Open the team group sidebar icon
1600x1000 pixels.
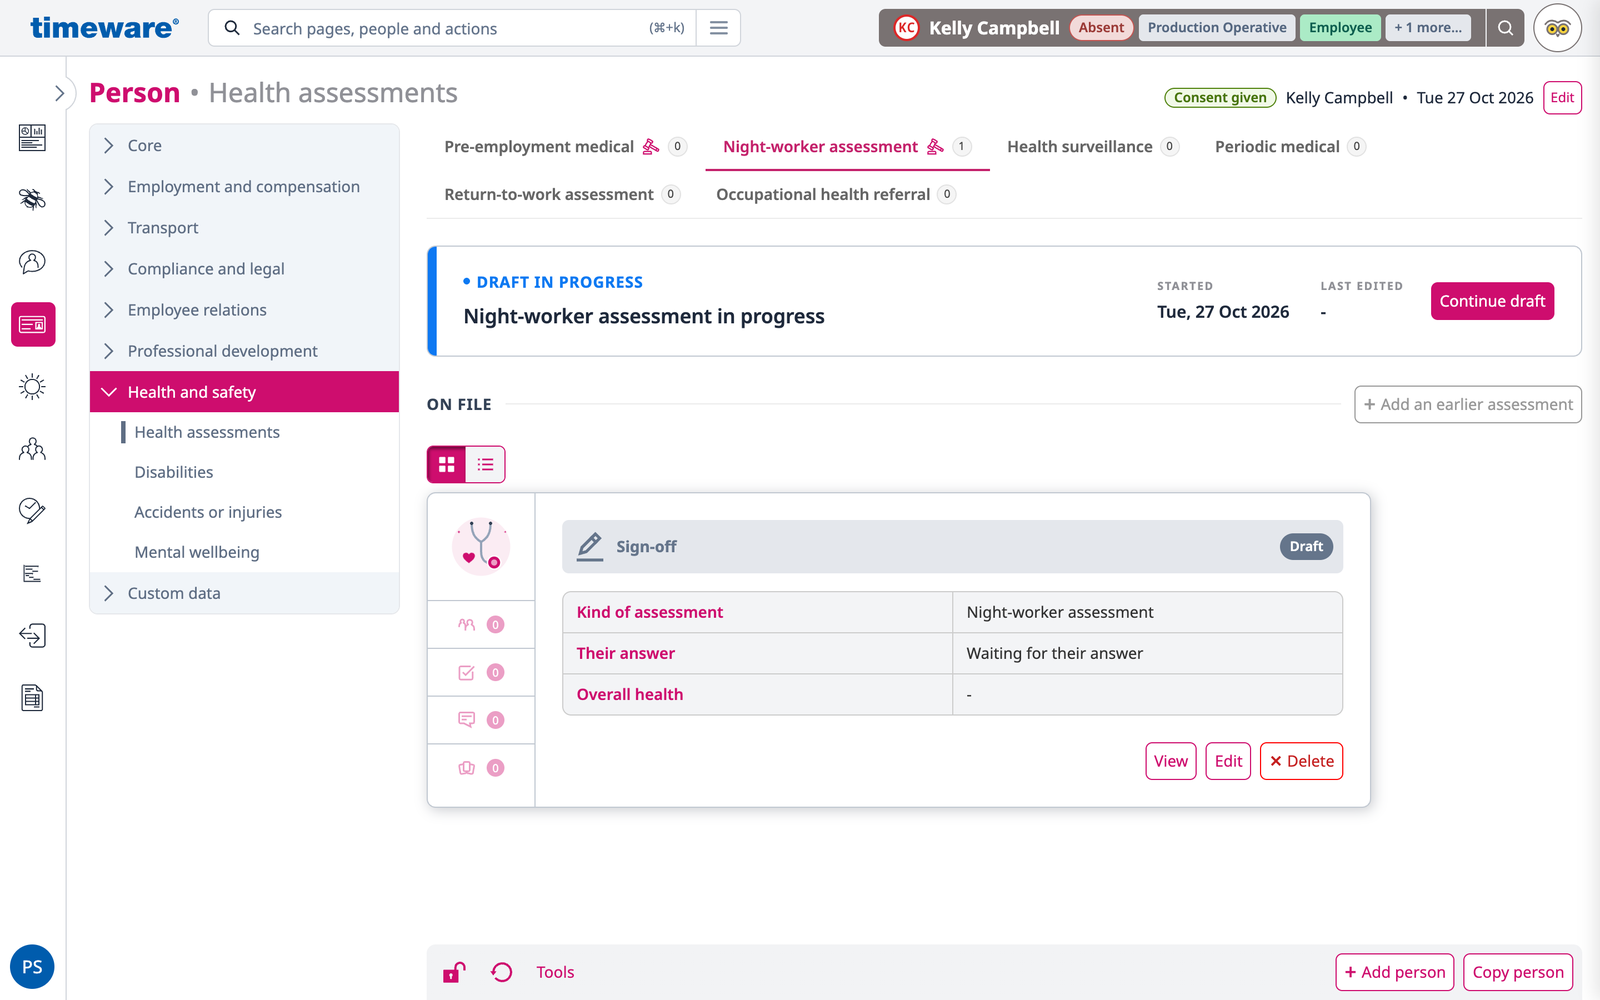click(x=32, y=449)
